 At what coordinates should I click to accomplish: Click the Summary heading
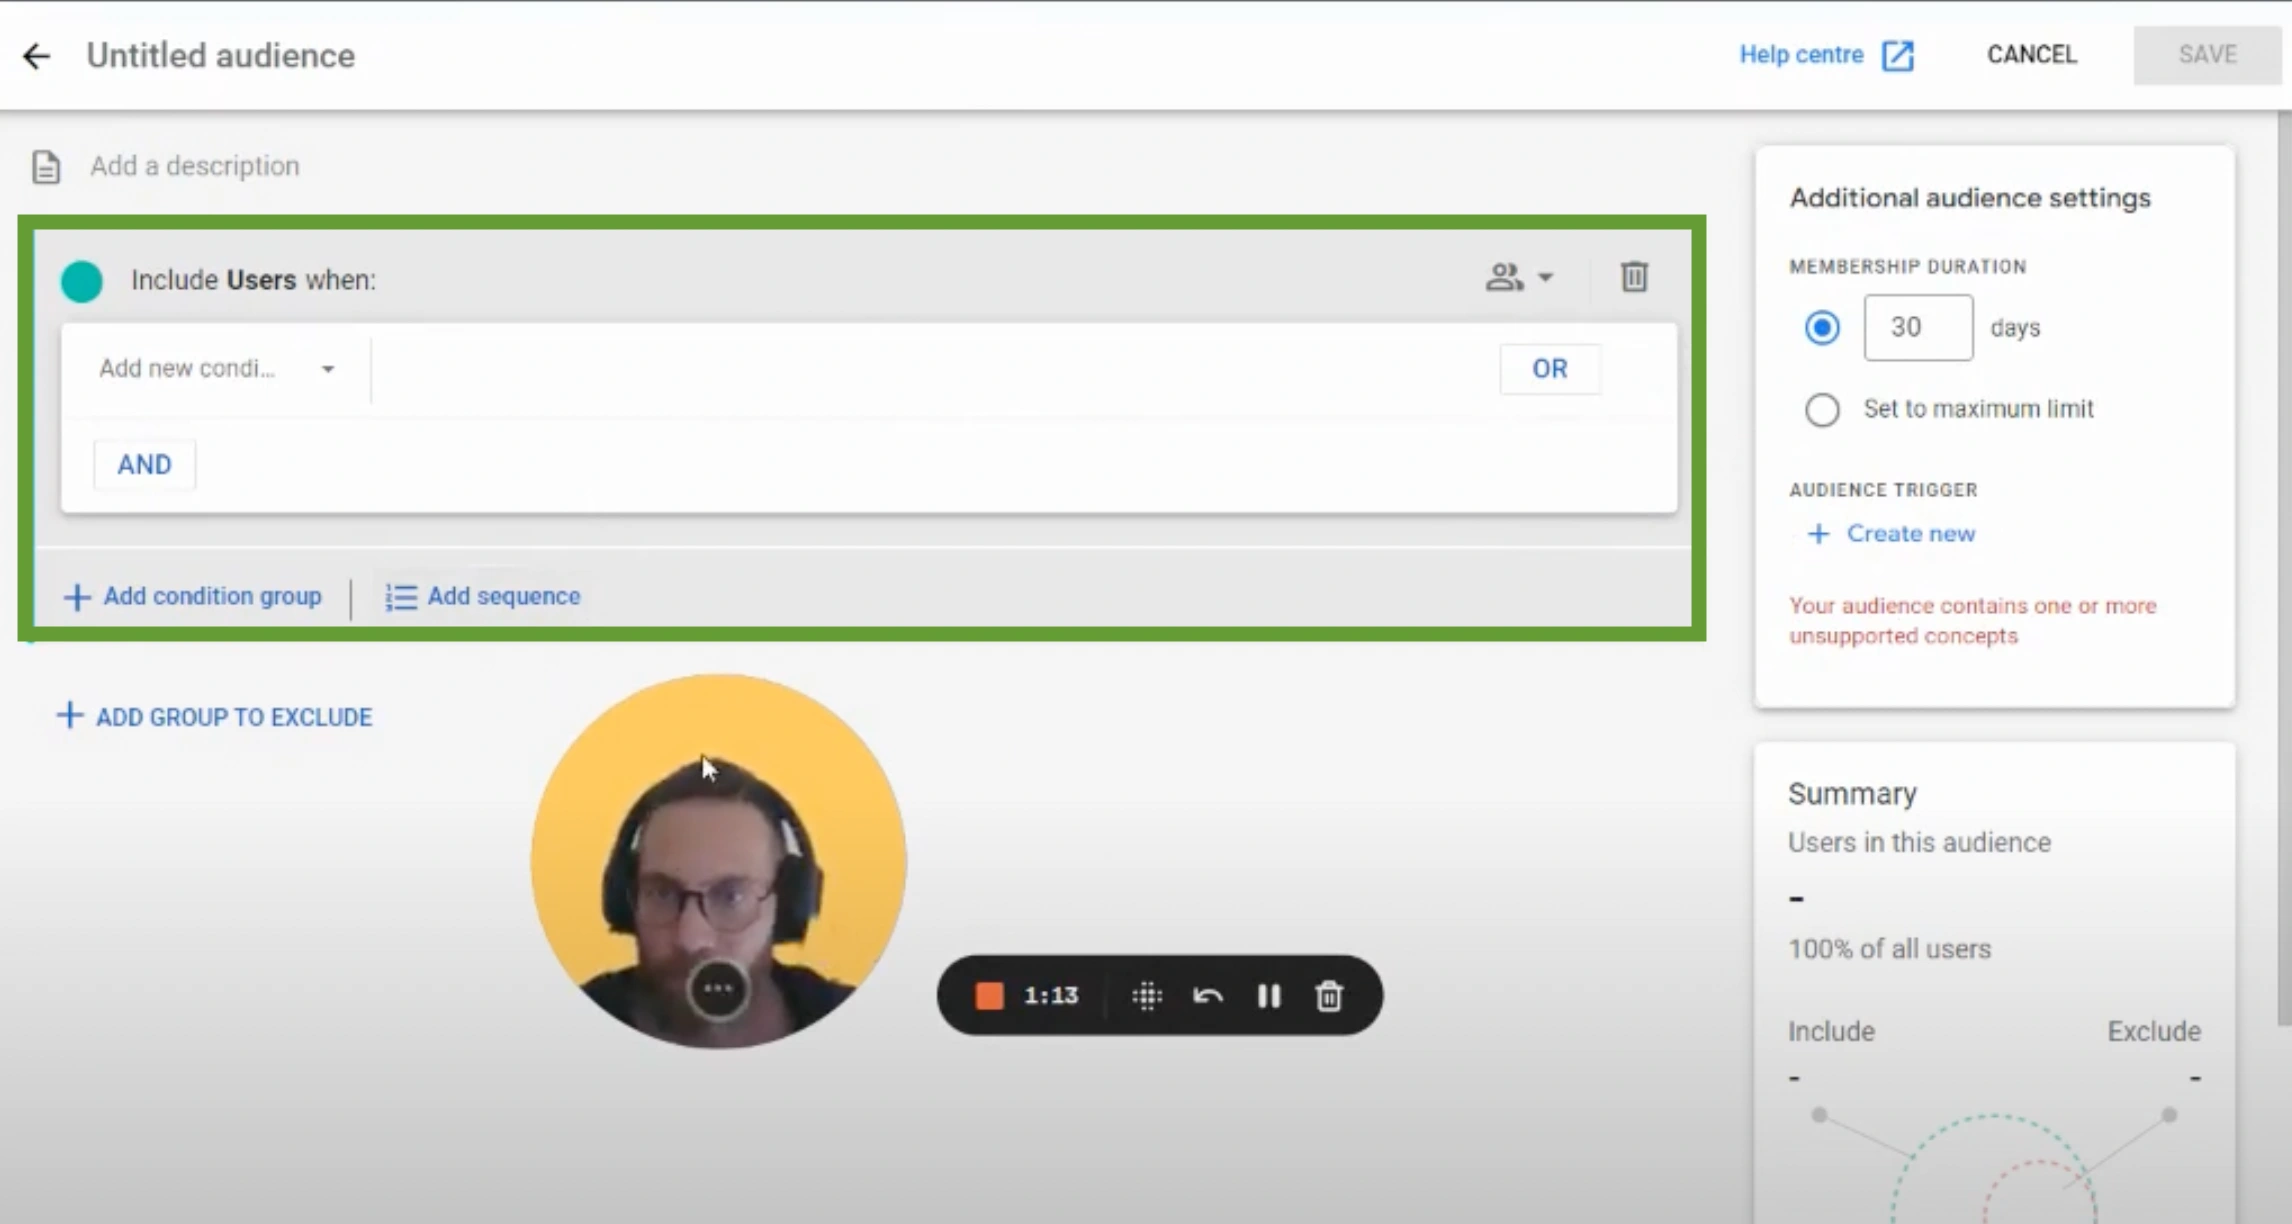tap(1852, 794)
